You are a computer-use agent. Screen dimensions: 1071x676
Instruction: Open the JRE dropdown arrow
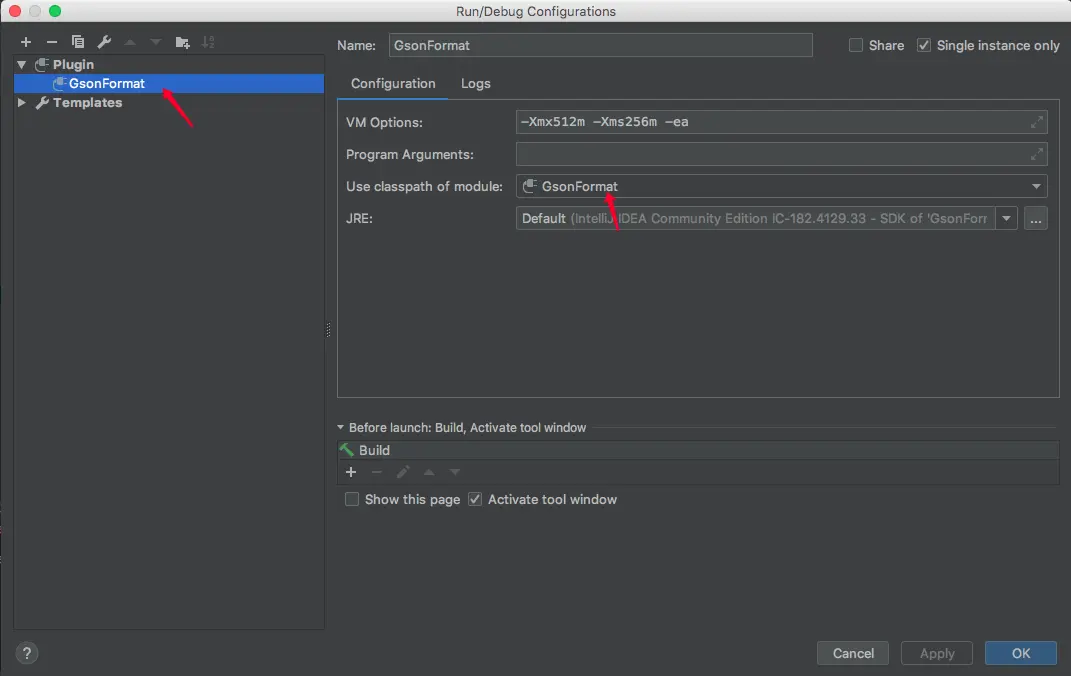pos(1006,219)
